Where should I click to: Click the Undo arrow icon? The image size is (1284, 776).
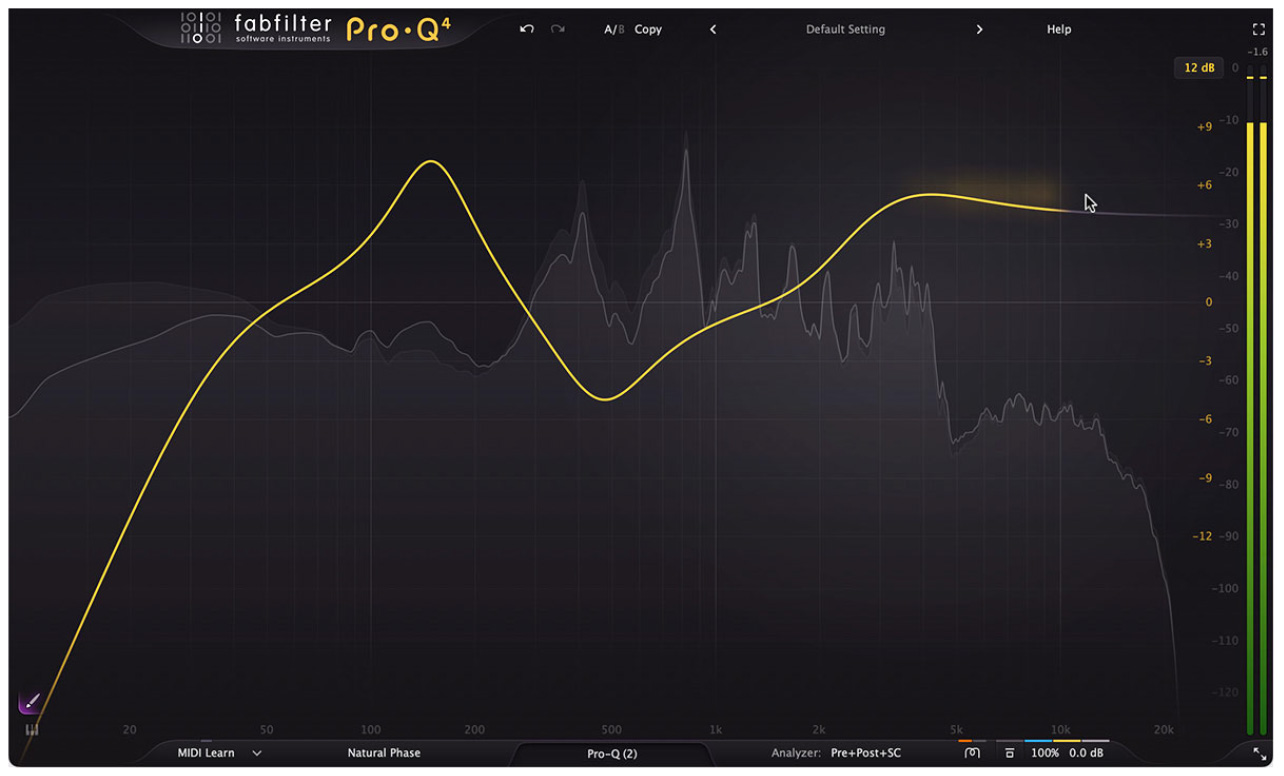click(x=526, y=29)
